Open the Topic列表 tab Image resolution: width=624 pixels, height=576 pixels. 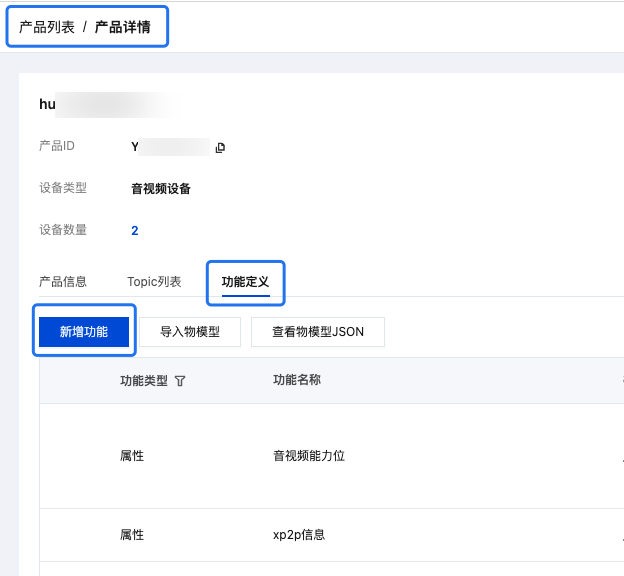click(x=154, y=281)
